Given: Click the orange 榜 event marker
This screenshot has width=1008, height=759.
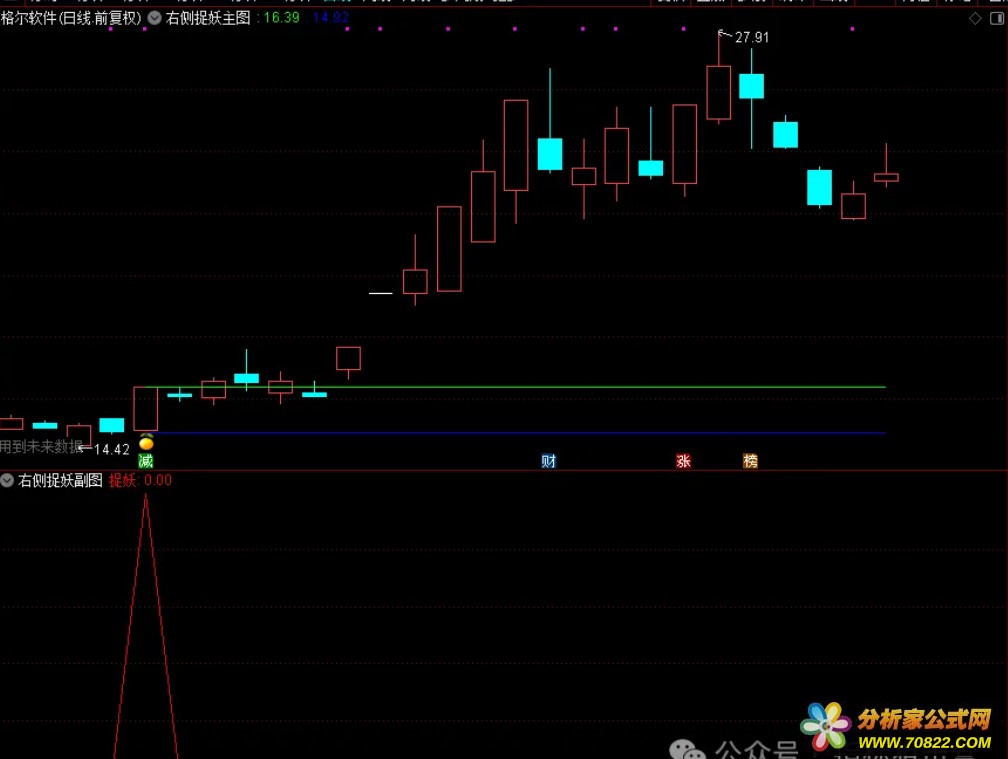Looking at the screenshot, I should (750, 461).
